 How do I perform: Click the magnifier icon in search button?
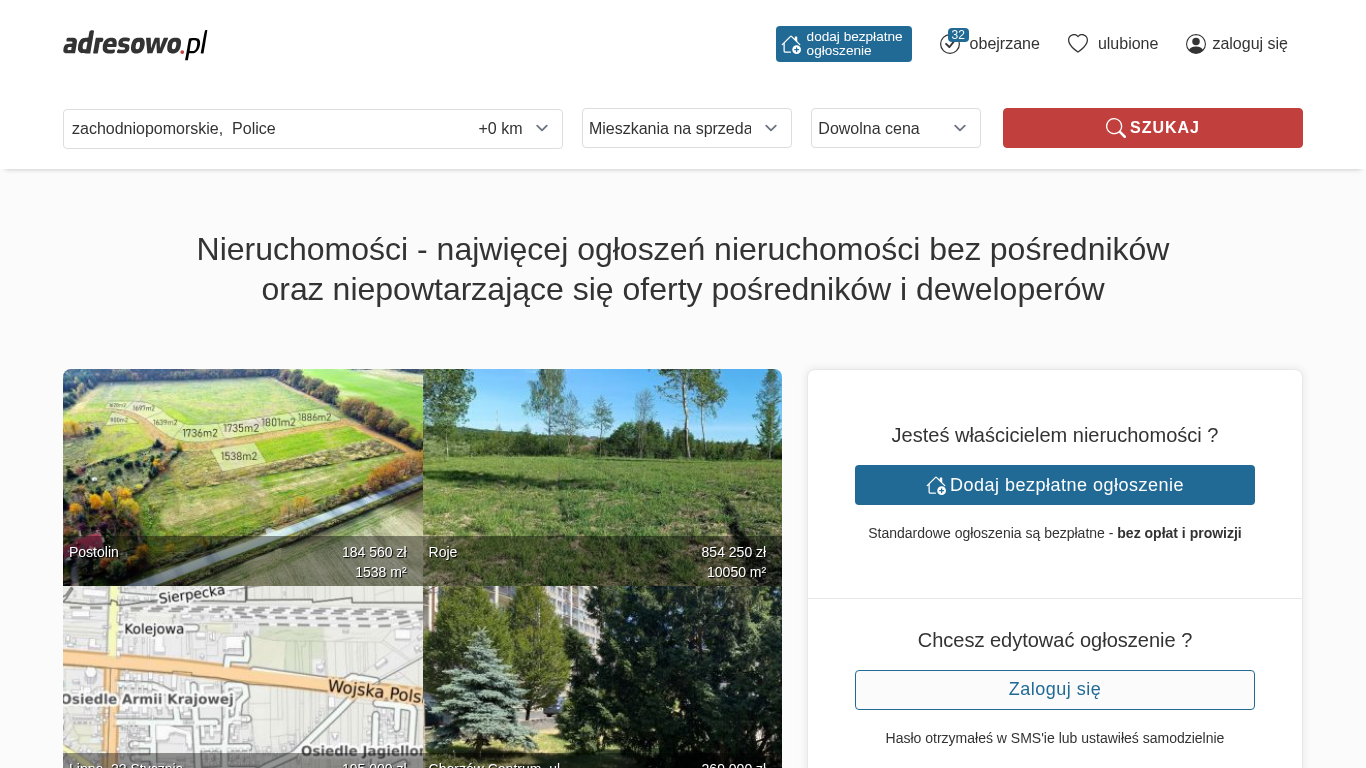pyautogui.click(x=1115, y=128)
